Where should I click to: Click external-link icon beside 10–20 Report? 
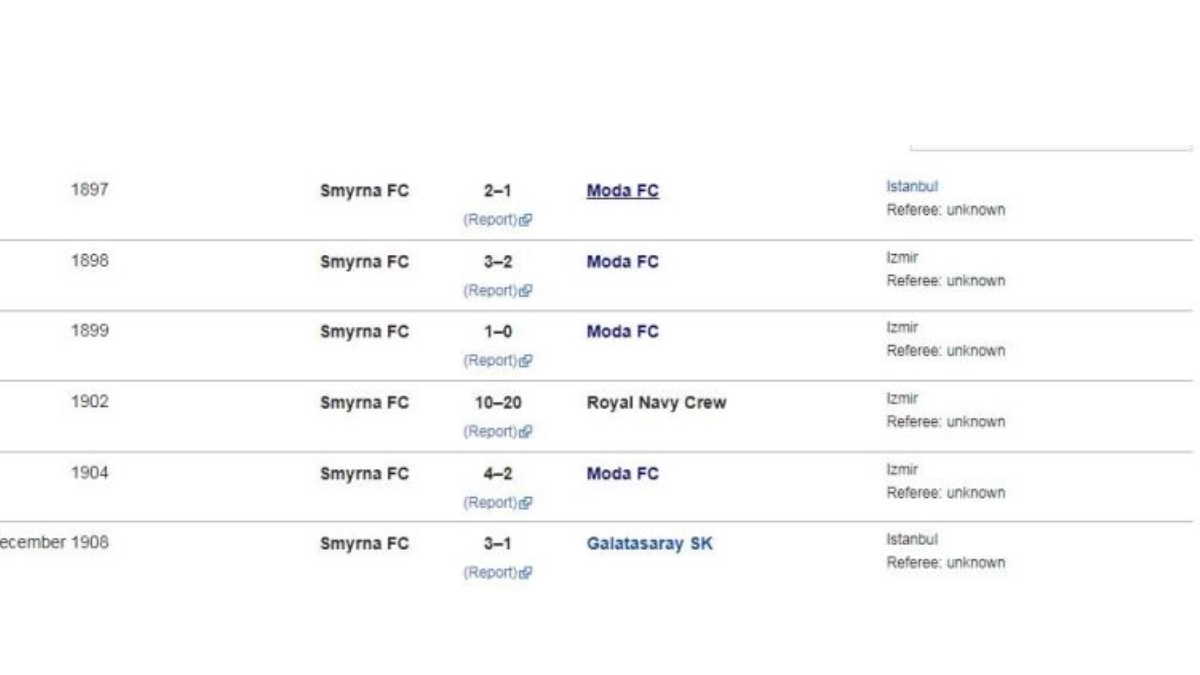[526, 432]
